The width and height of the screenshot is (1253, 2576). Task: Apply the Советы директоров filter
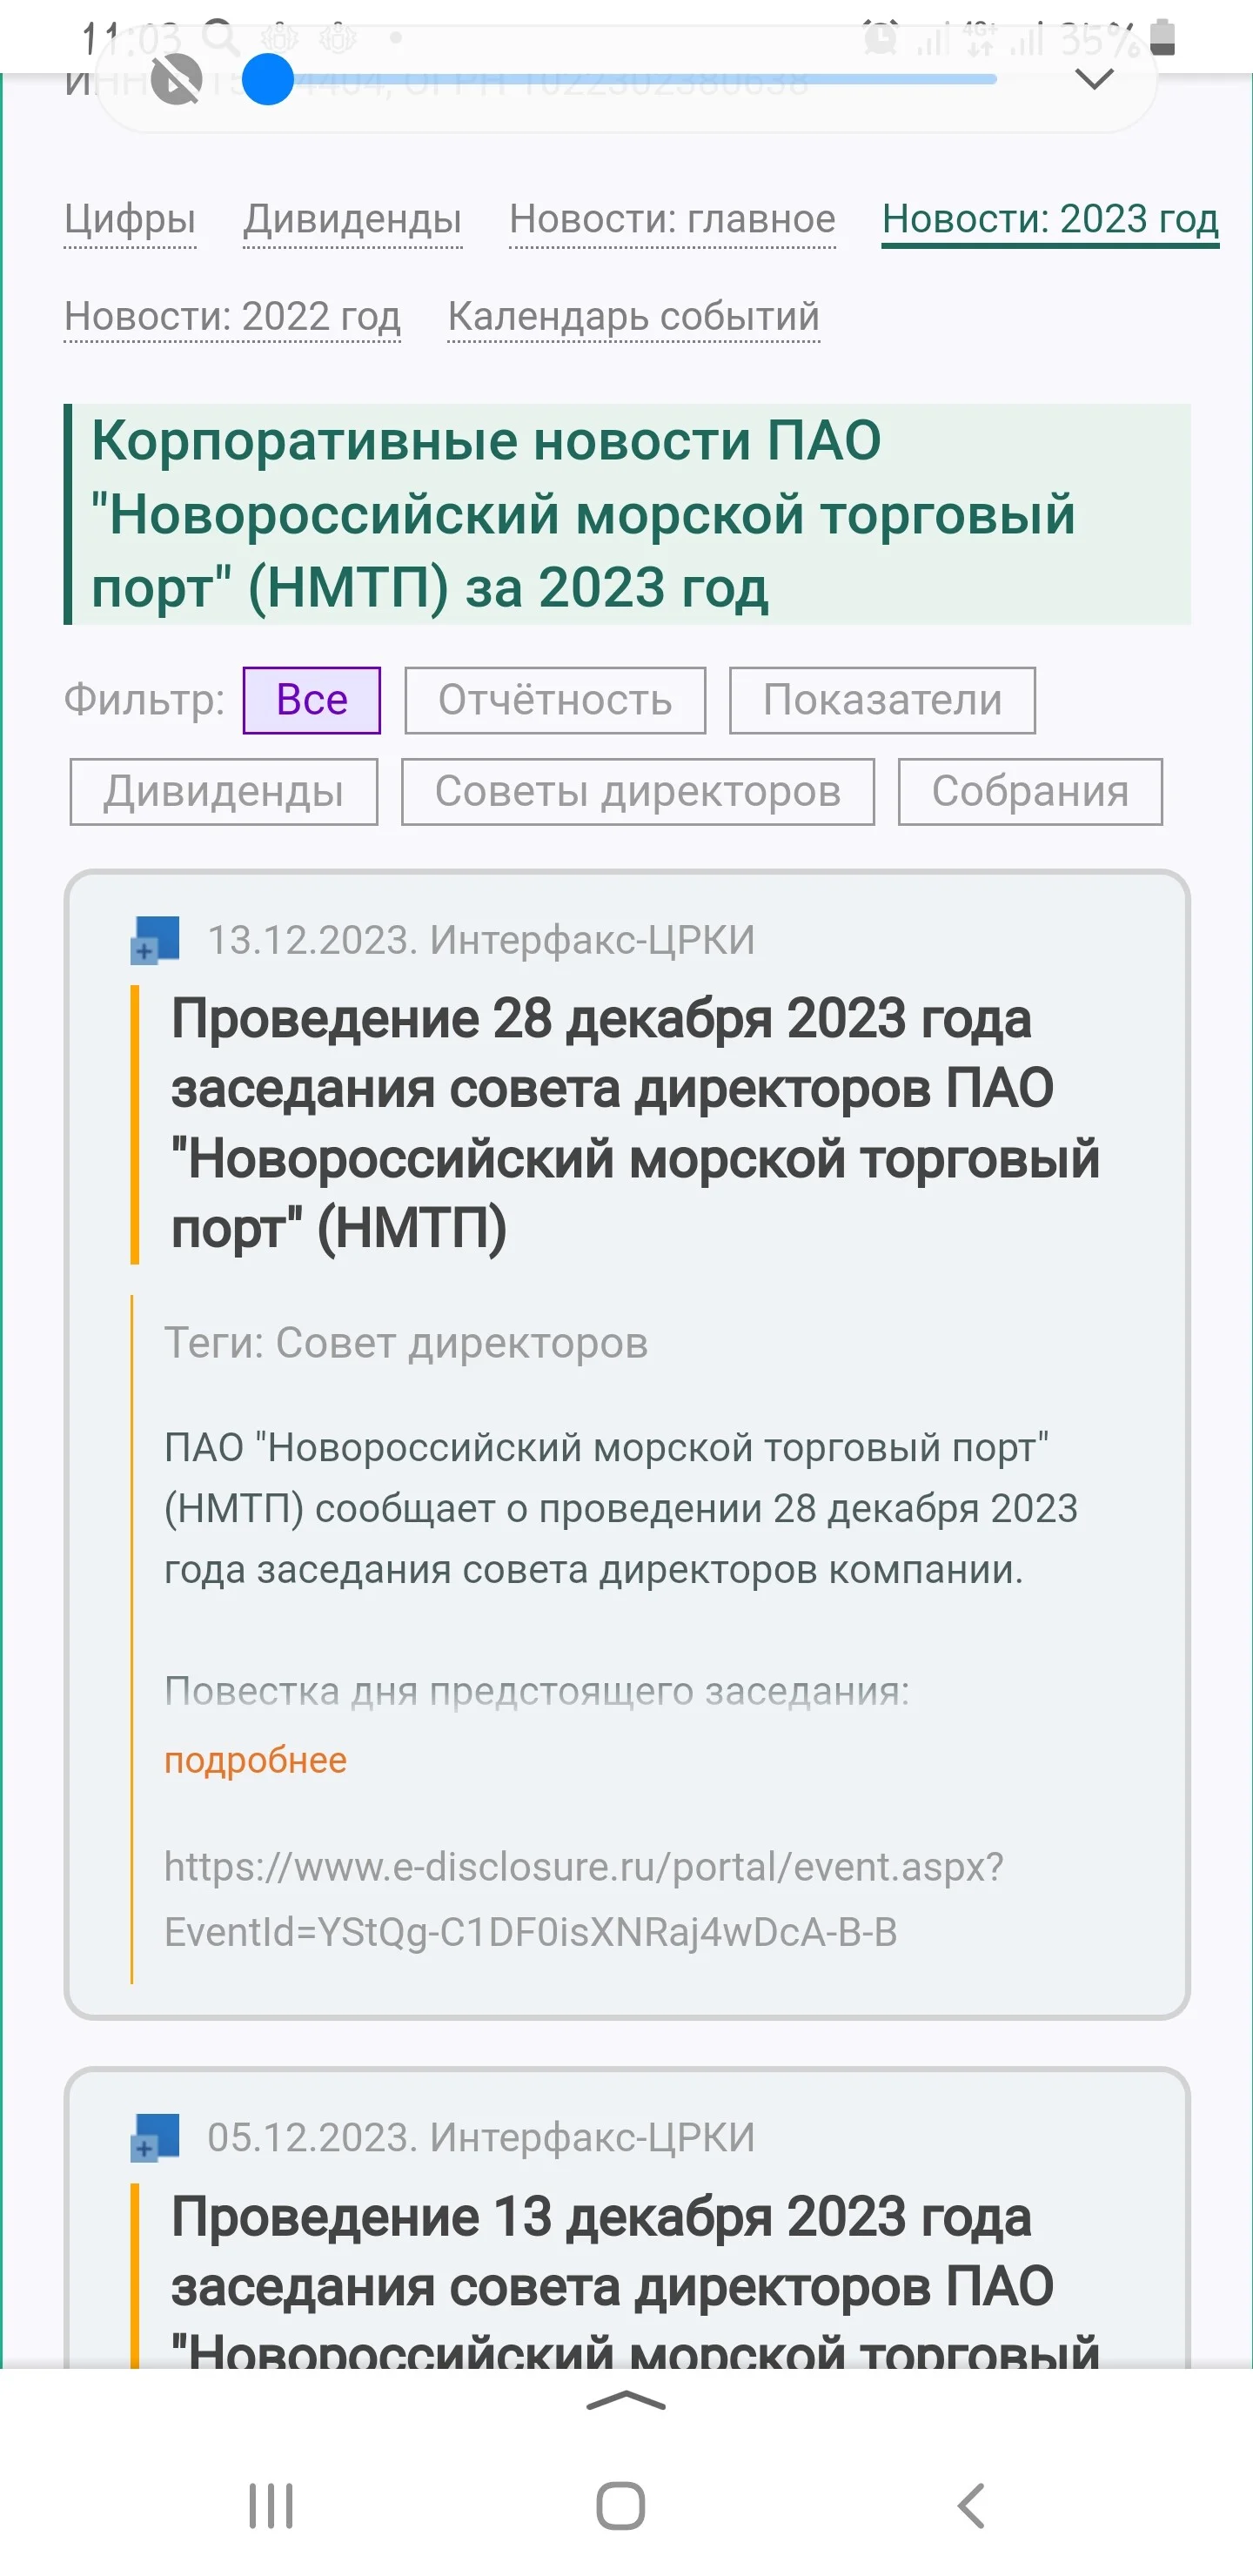[638, 792]
